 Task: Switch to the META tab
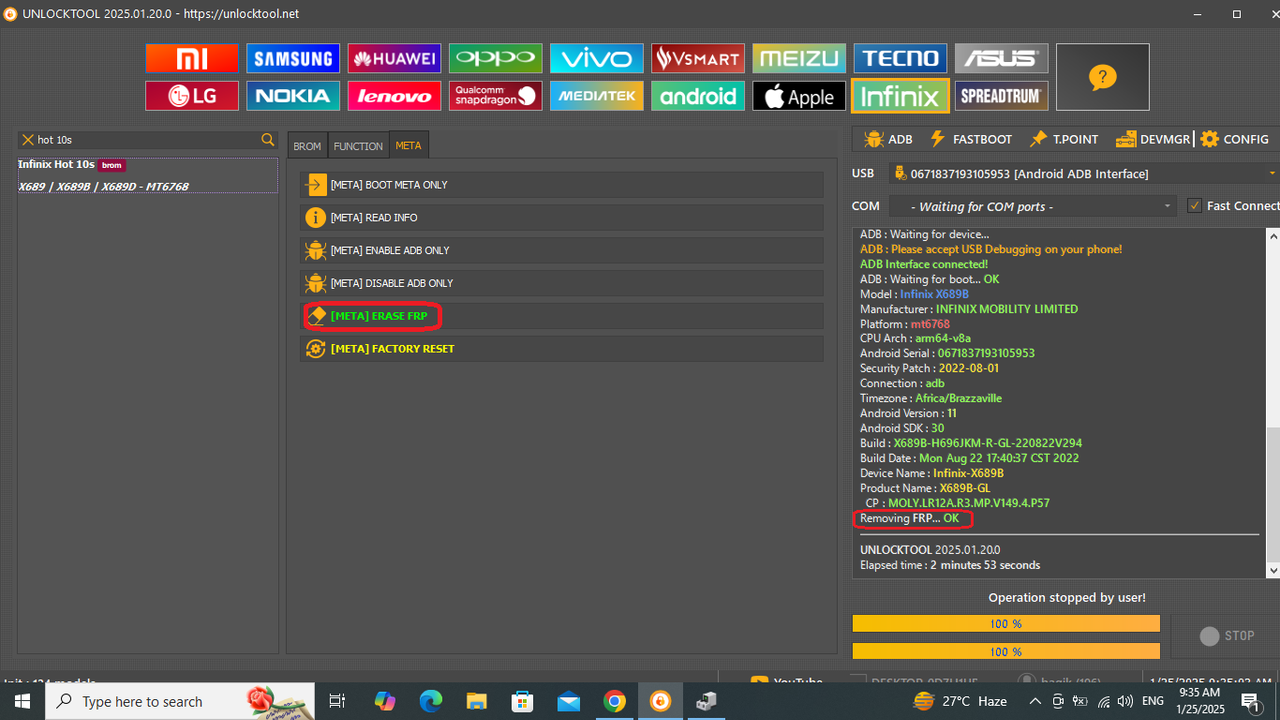click(x=408, y=146)
